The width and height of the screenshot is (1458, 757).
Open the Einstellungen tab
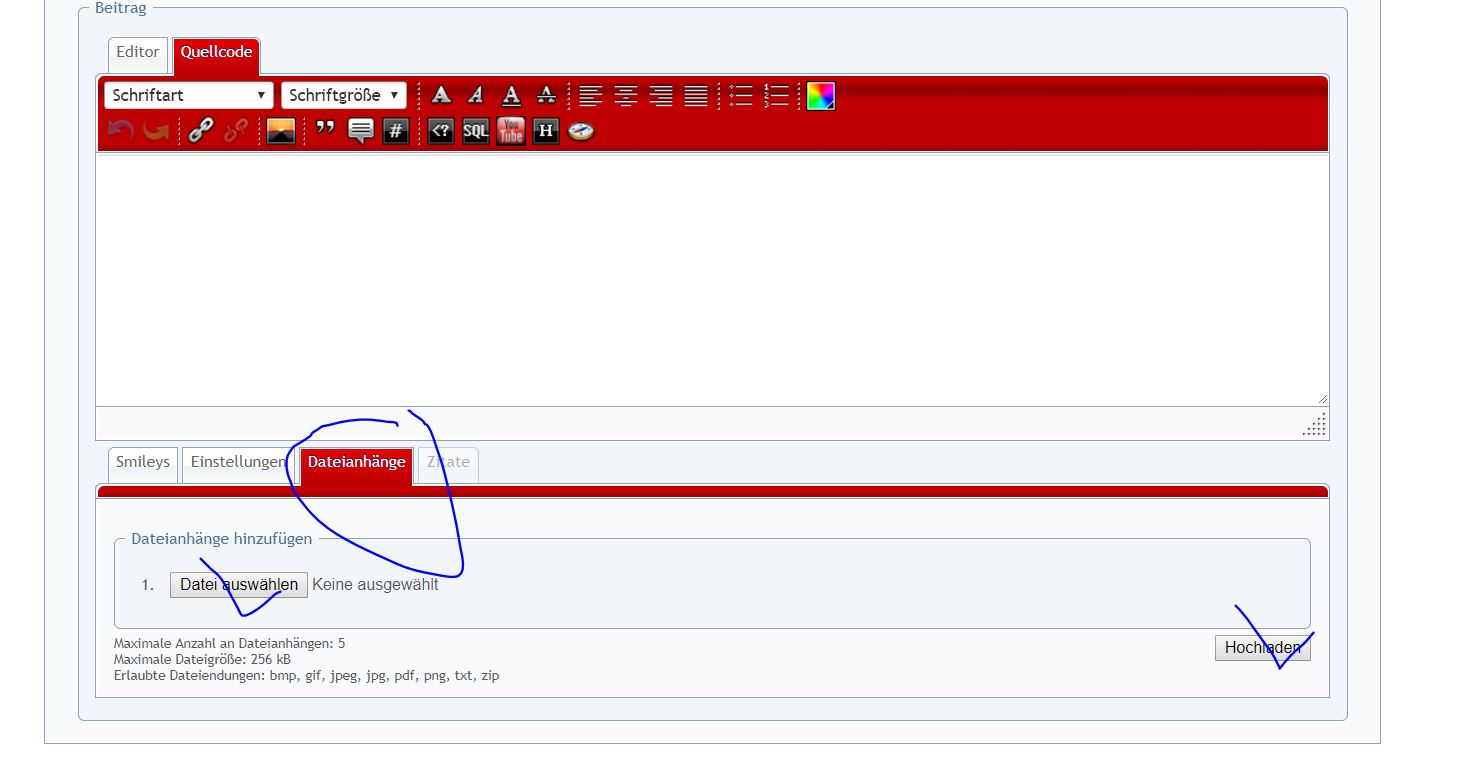(237, 463)
